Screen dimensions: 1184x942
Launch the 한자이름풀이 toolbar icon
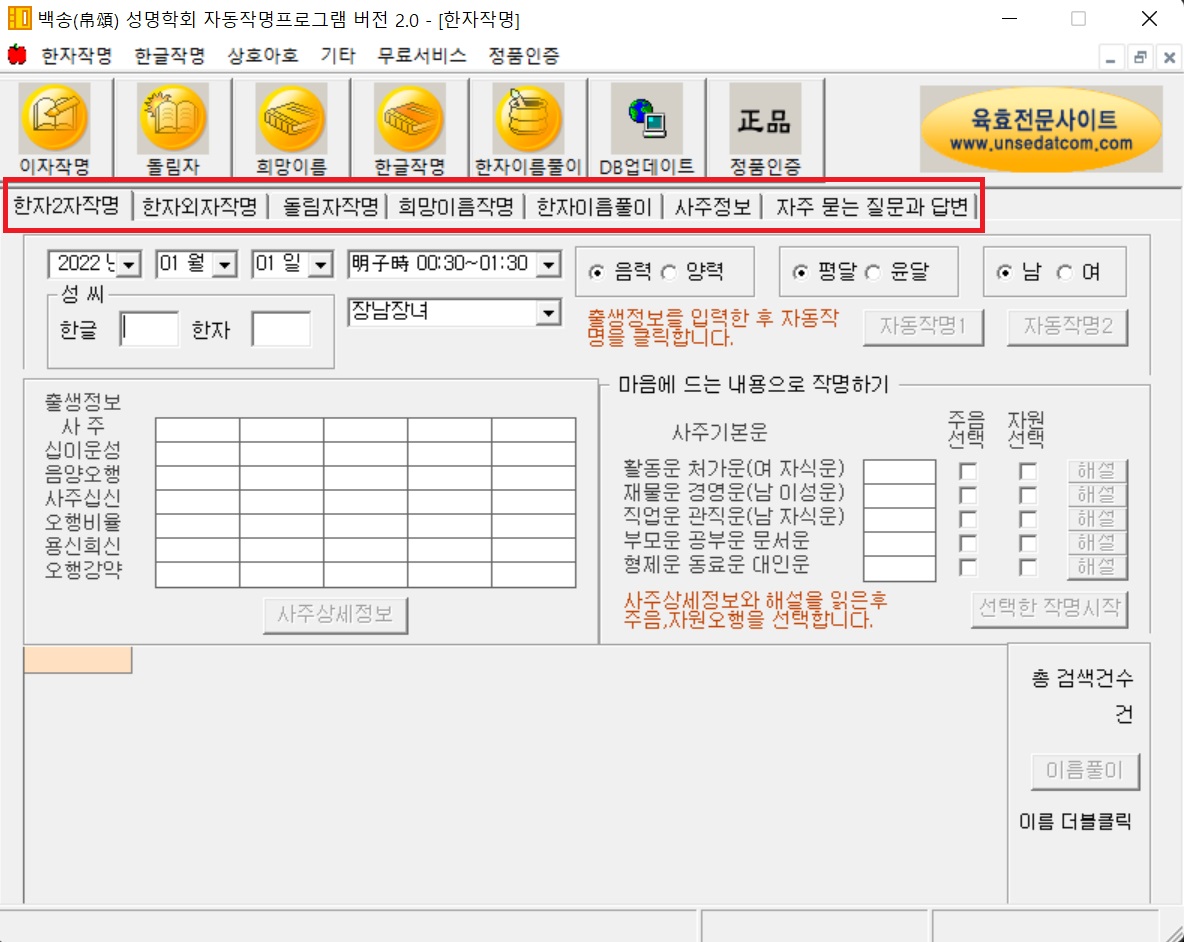click(528, 128)
